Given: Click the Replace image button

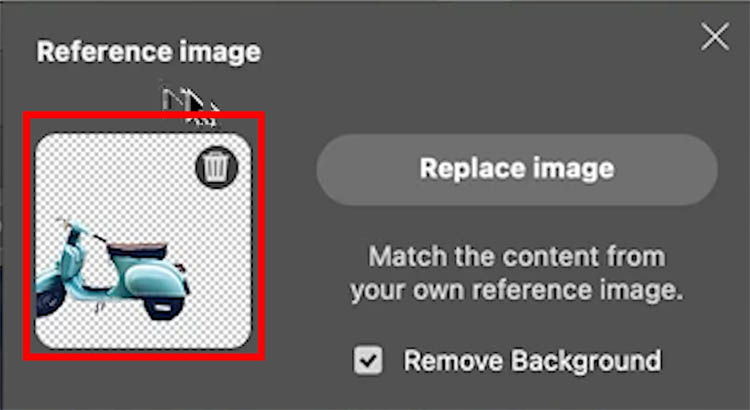Looking at the screenshot, I should pos(517,169).
